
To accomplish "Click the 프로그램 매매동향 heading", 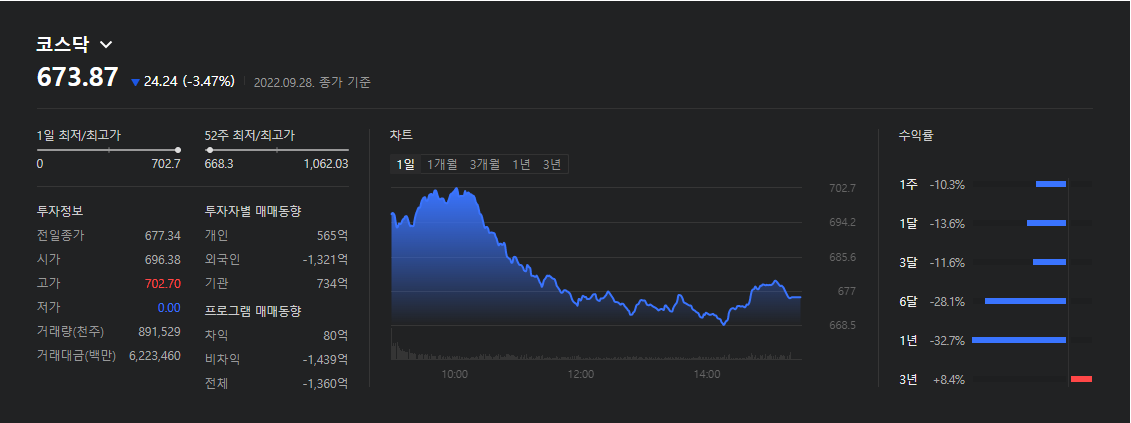I will 252,311.
